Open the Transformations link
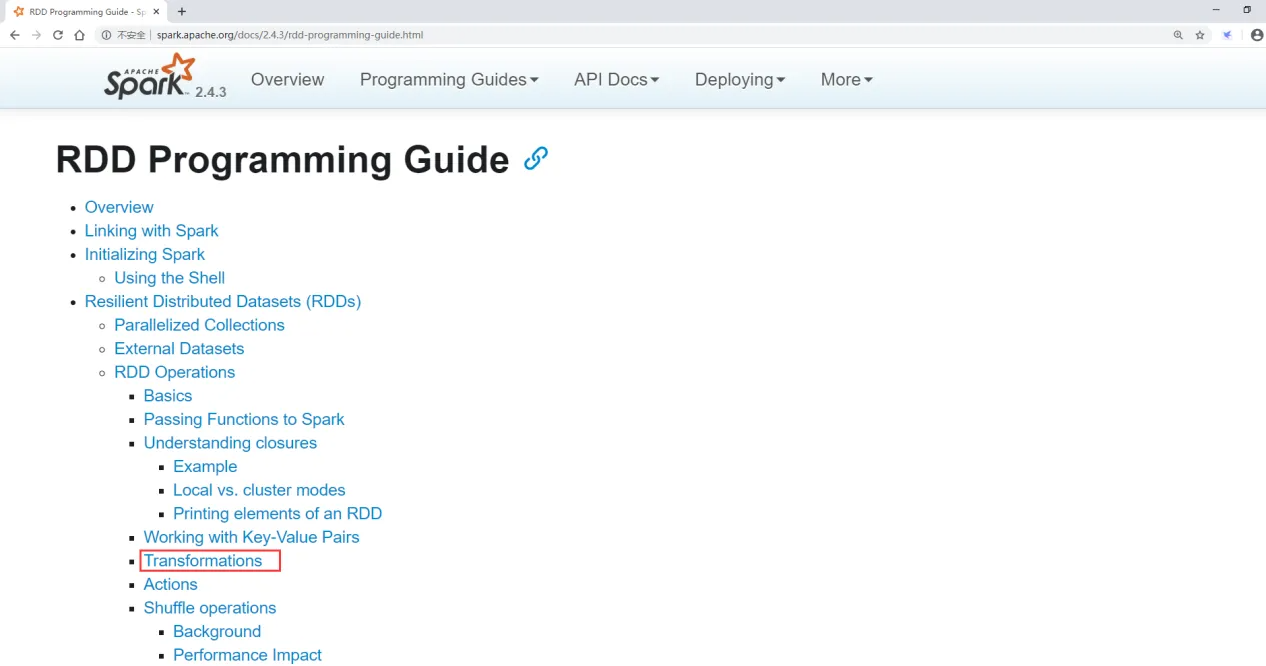This screenshot has width=1266, height=666. pyautogui.click(x=203, y=561)
